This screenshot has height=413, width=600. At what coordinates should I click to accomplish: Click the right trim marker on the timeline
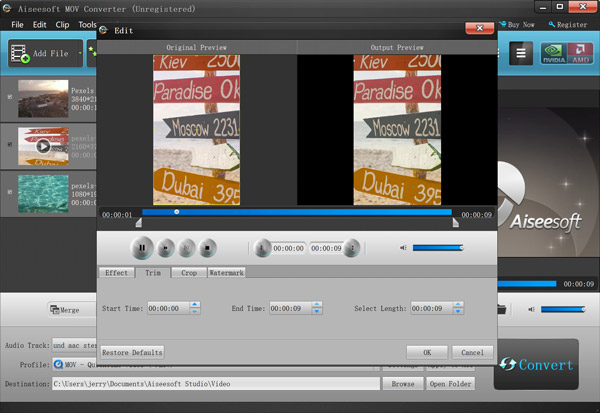point(455,222)
